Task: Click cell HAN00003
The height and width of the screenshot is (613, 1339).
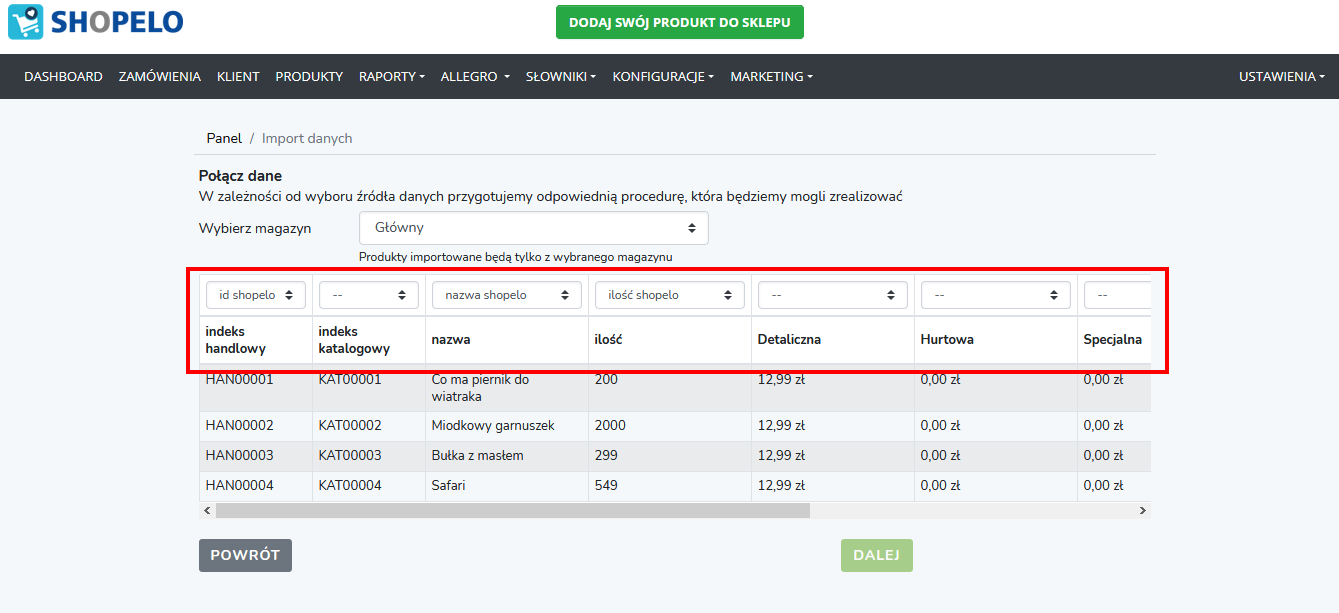Action: [256, 456]
